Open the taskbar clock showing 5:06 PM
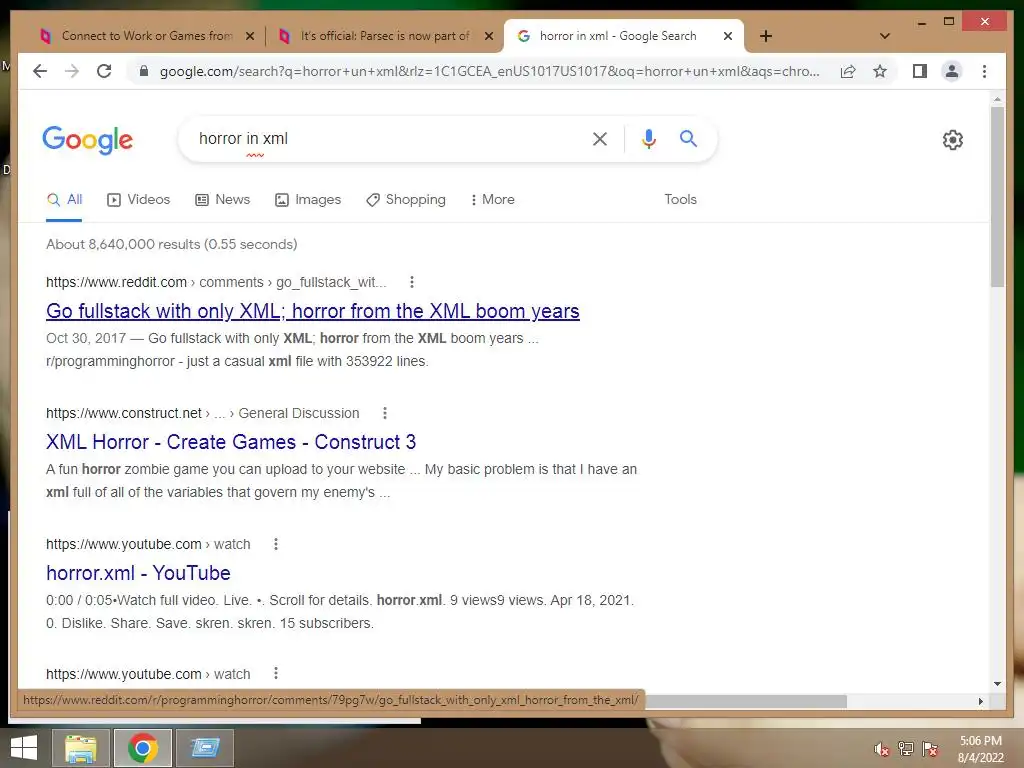The image size is (1024, 768). pos(980,749)
